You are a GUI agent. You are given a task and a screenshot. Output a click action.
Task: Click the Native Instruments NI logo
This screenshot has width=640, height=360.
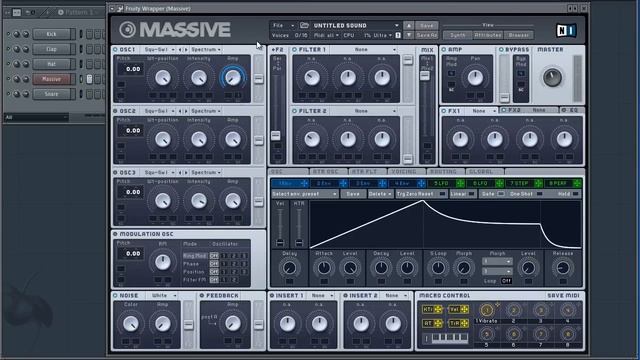click(566, 30)
